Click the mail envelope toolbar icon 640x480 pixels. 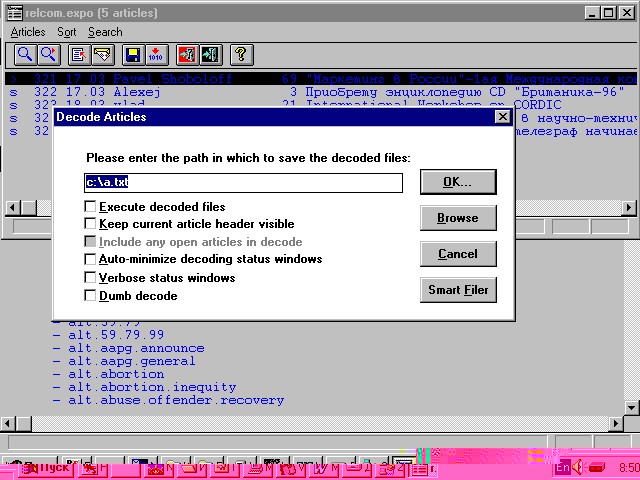pos(103,55)
